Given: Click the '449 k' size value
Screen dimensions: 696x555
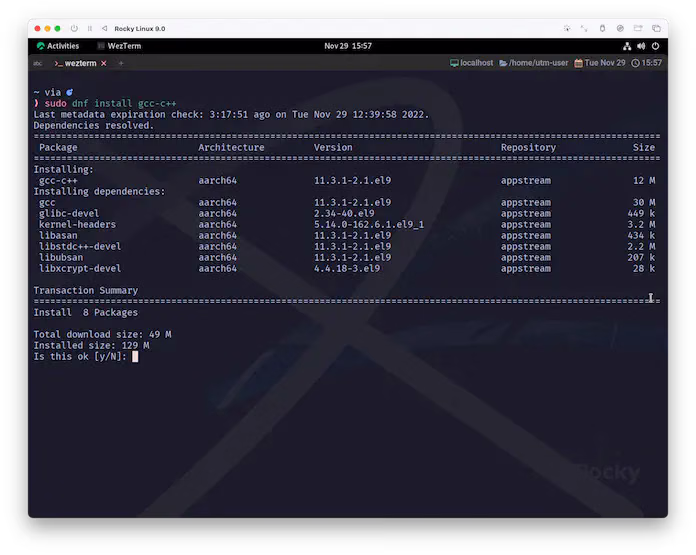Looking at the screenshot, I should (641, 213).
